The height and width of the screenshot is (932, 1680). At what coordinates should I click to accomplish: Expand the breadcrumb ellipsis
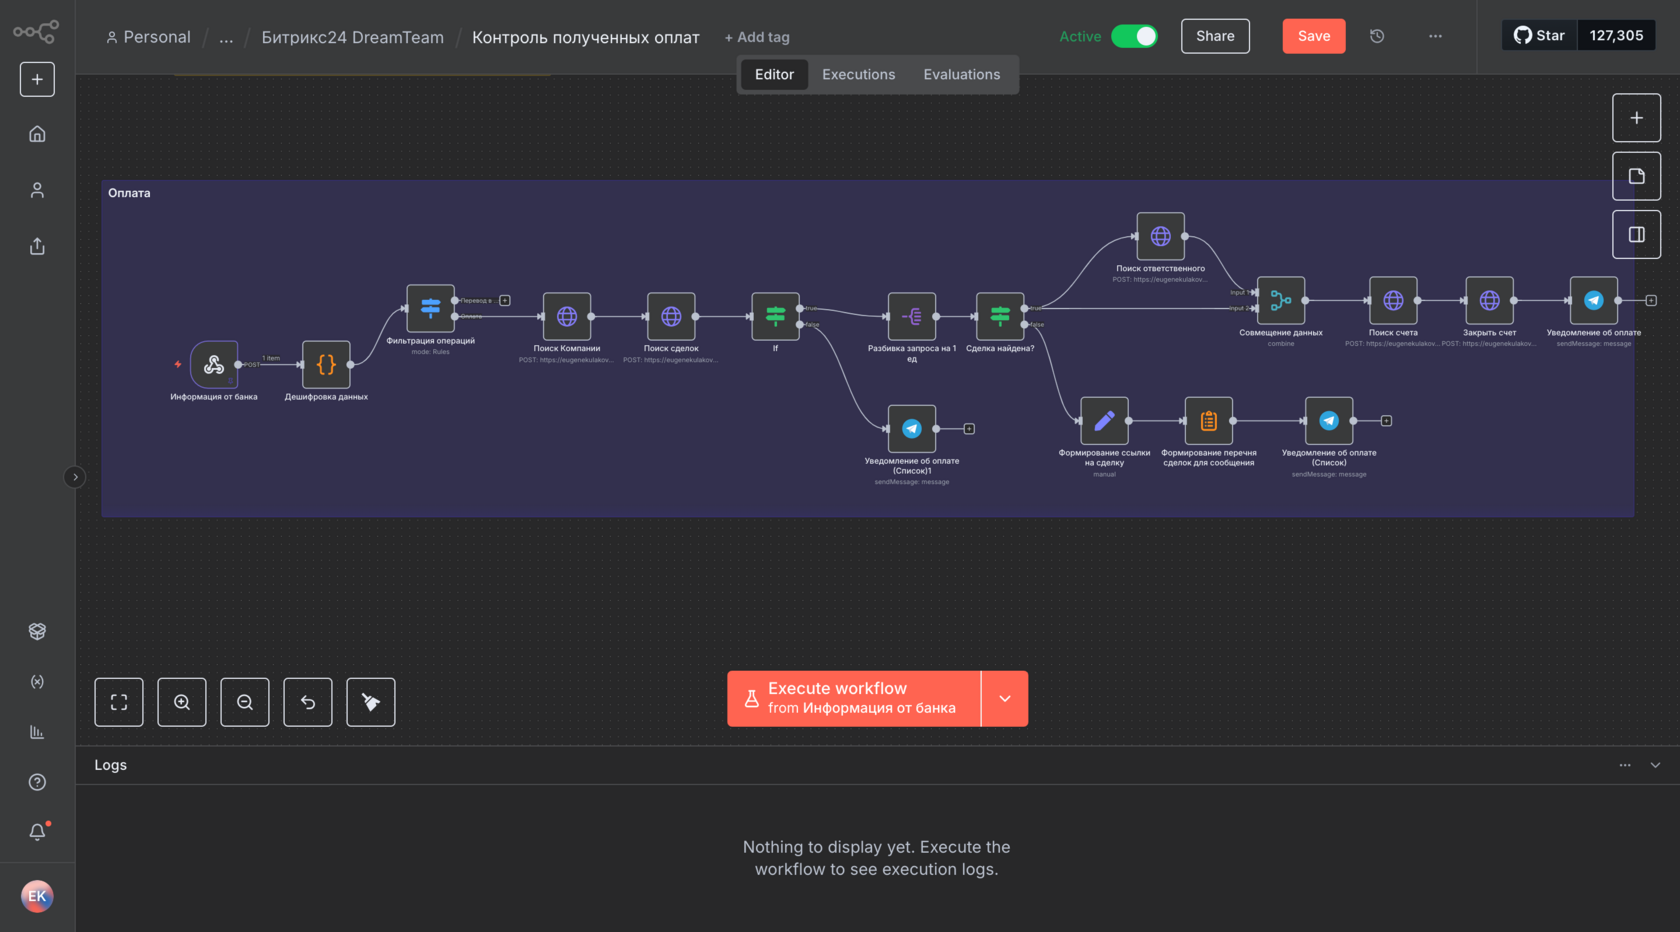point(226,37)
